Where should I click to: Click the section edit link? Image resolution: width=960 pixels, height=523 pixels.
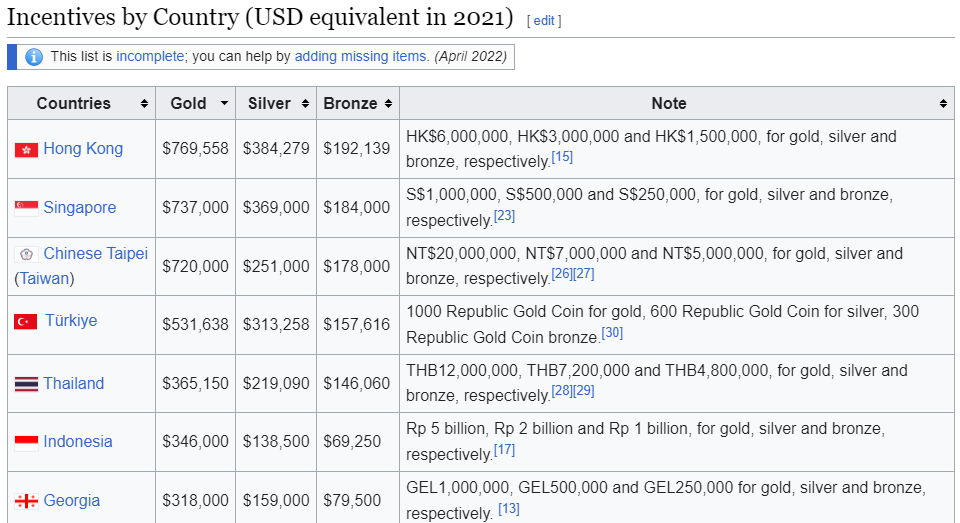544,21
